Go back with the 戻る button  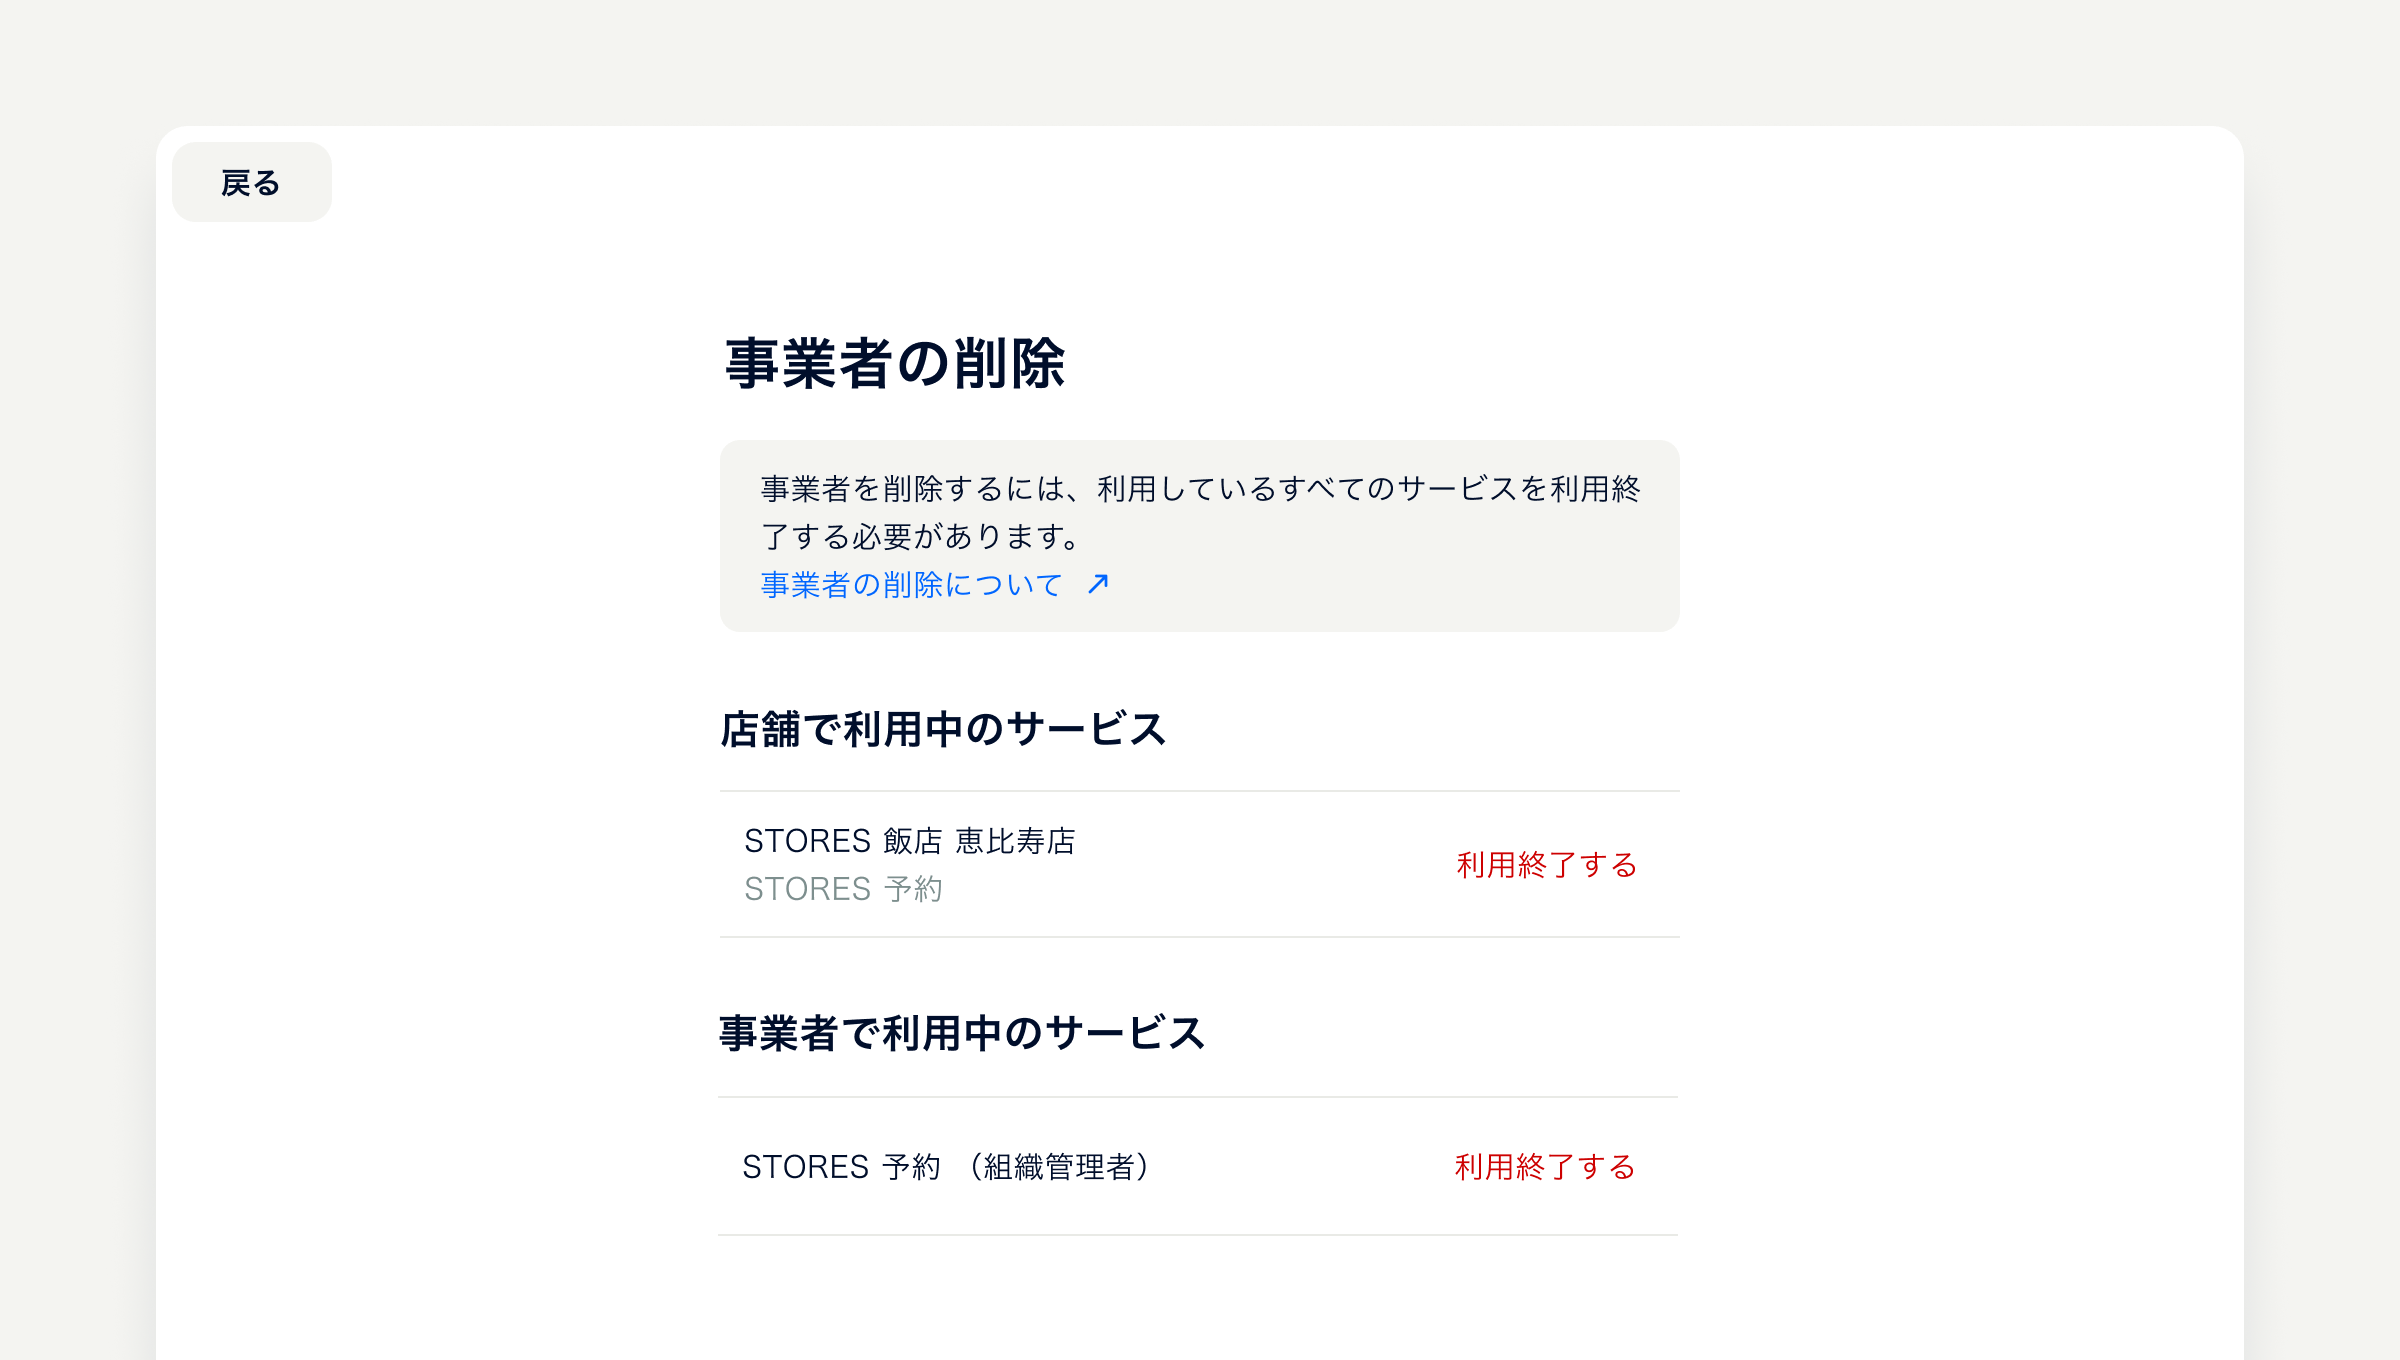[252, 182]
